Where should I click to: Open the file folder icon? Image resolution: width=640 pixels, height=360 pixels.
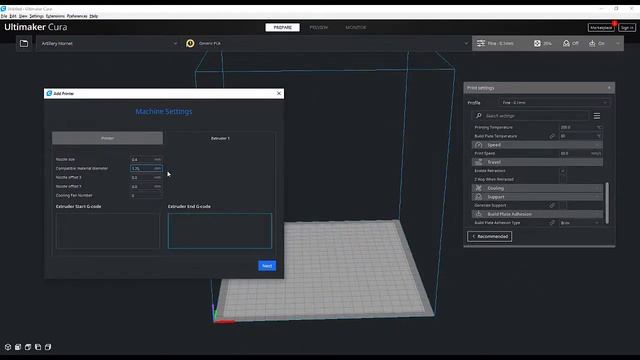[24, 43]
